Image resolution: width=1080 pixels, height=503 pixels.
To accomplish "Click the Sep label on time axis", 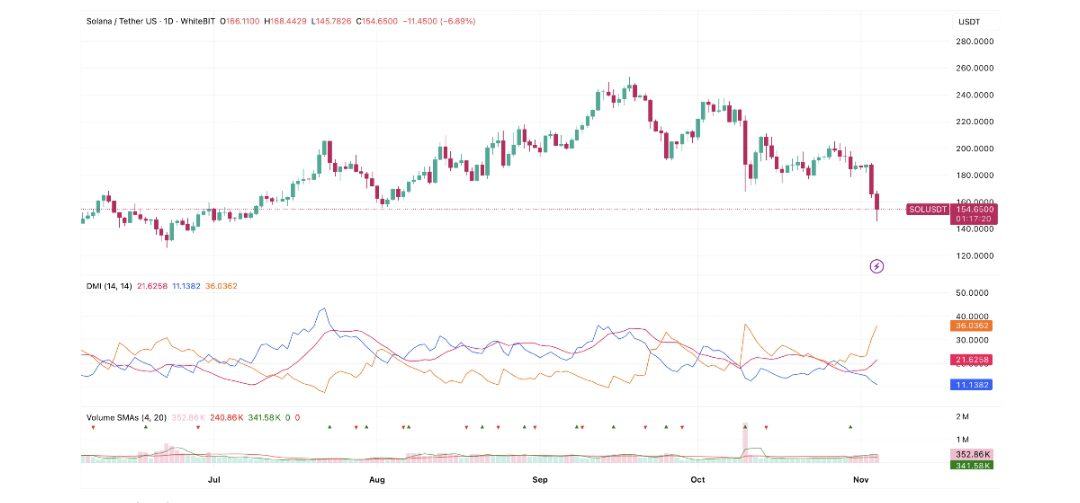I will tap(540, 480).
